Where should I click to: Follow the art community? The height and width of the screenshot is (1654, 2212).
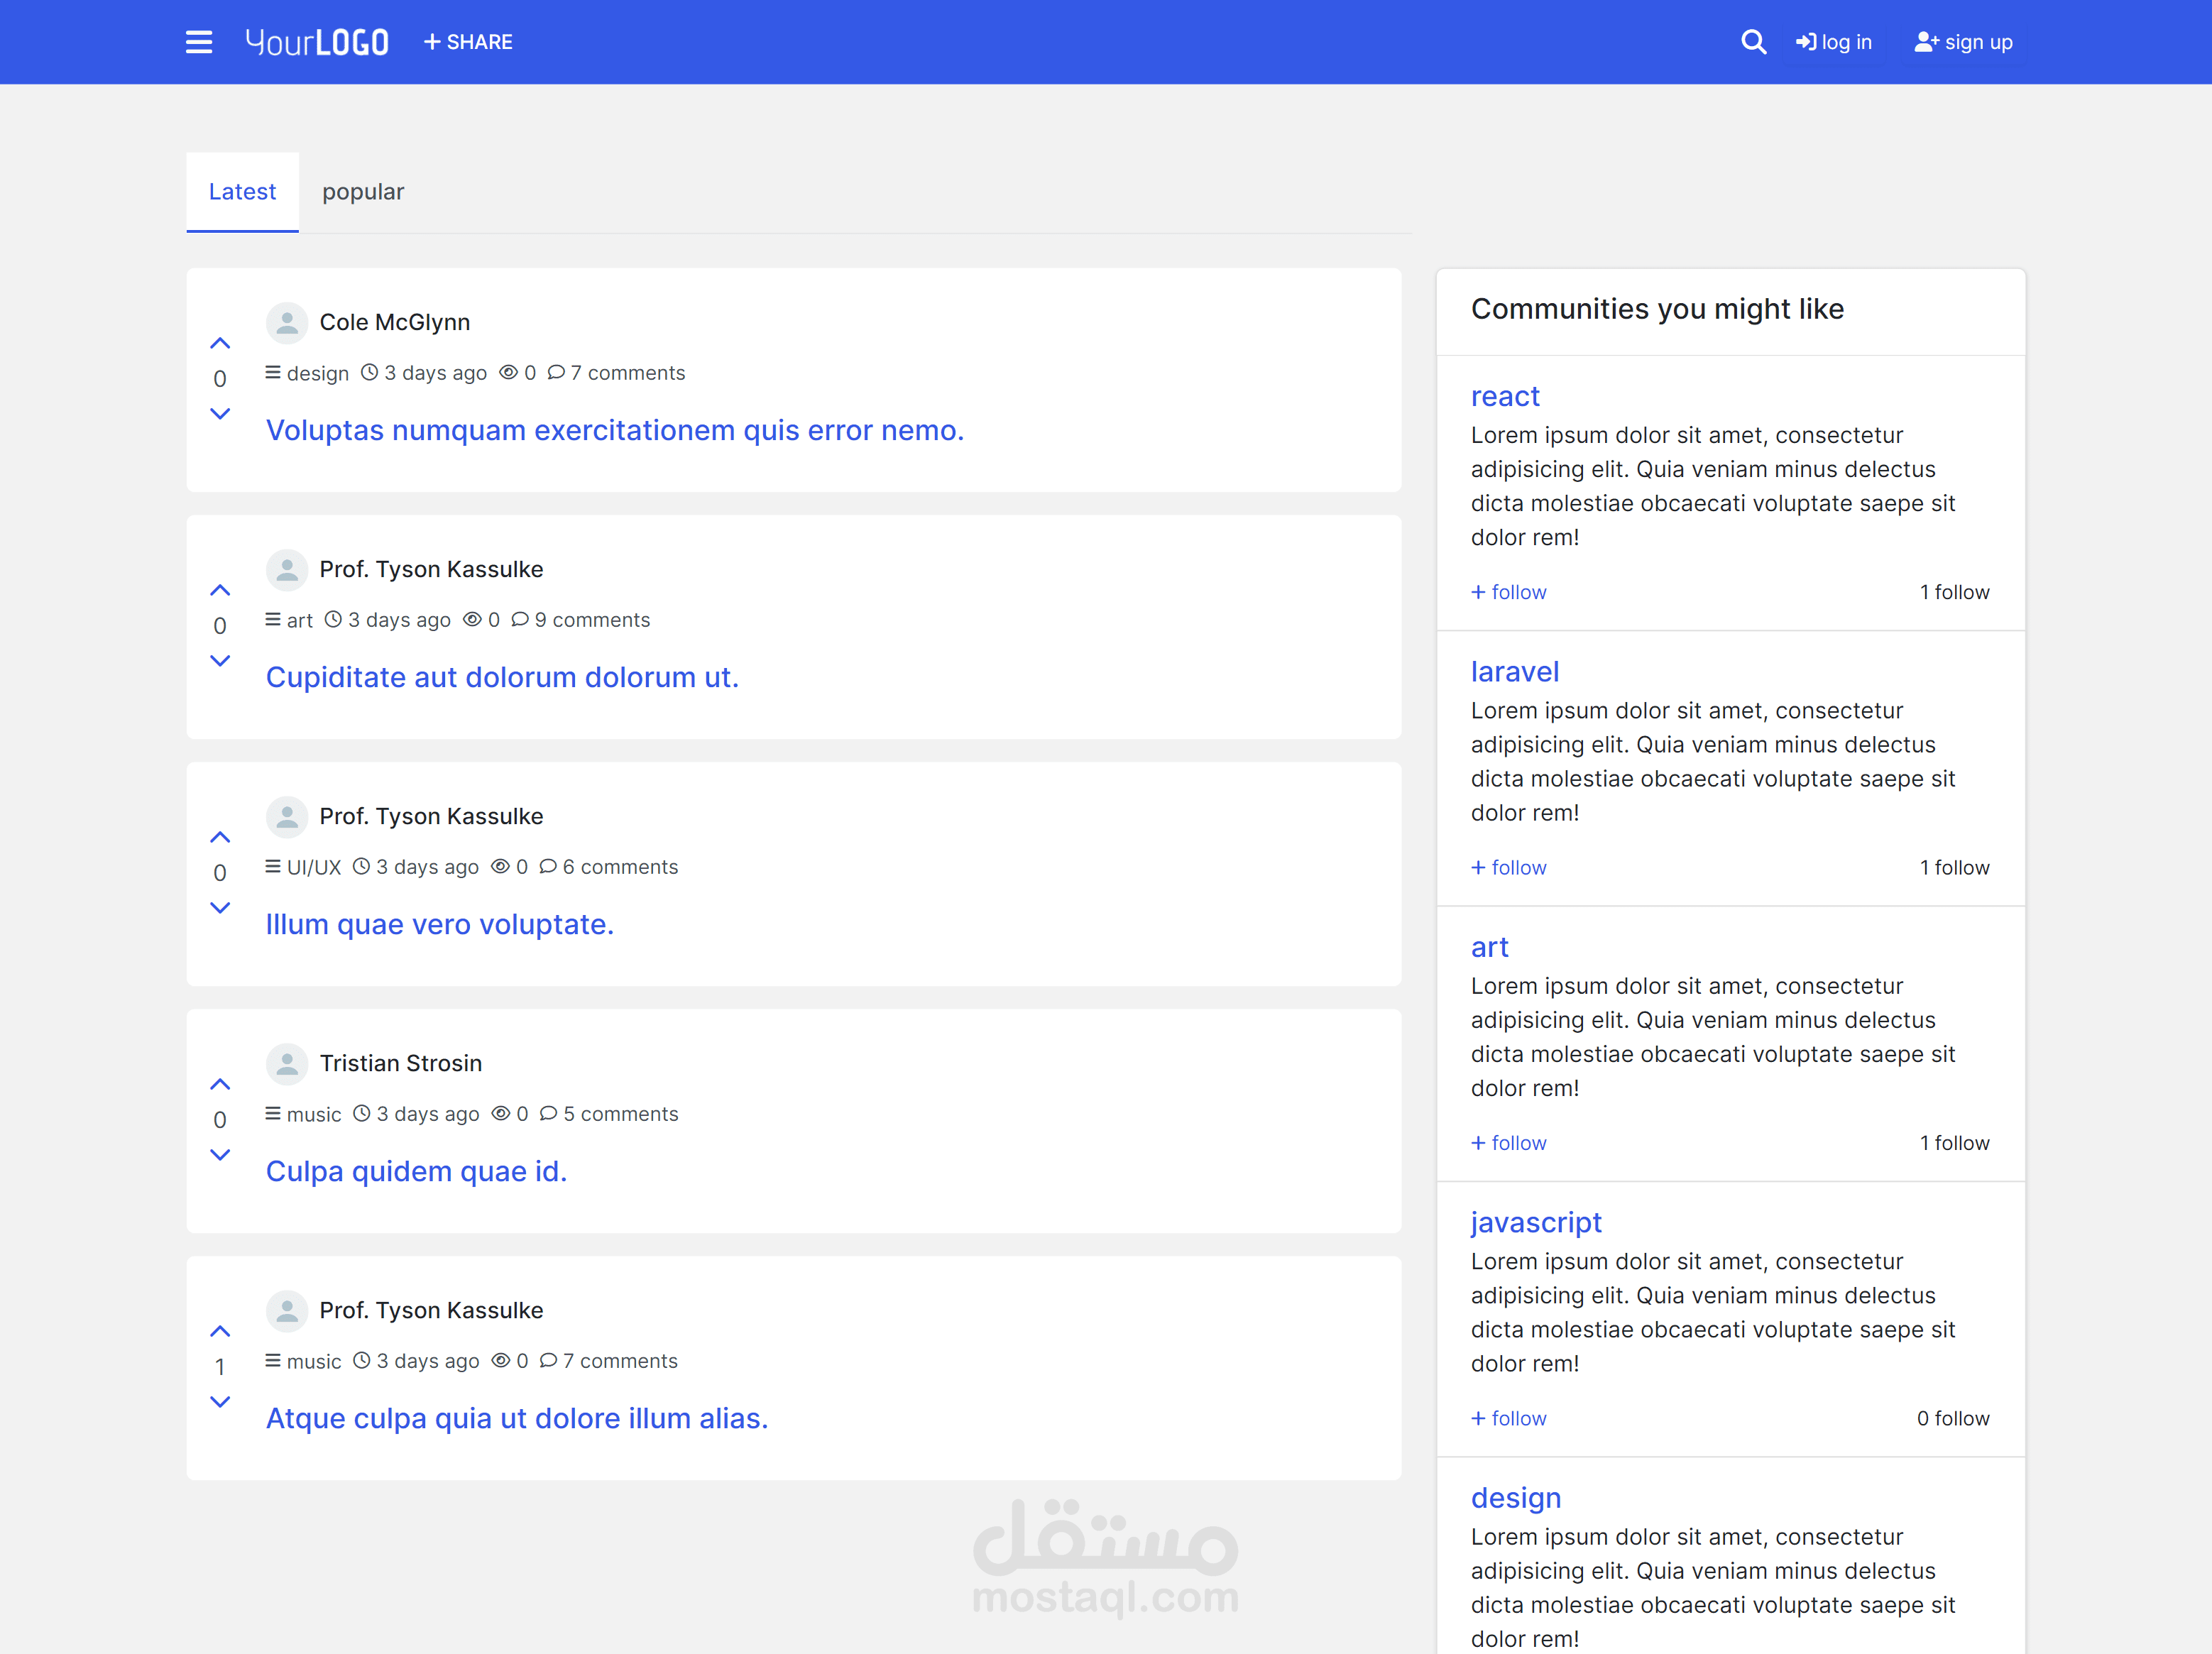click(1509, 1143)
